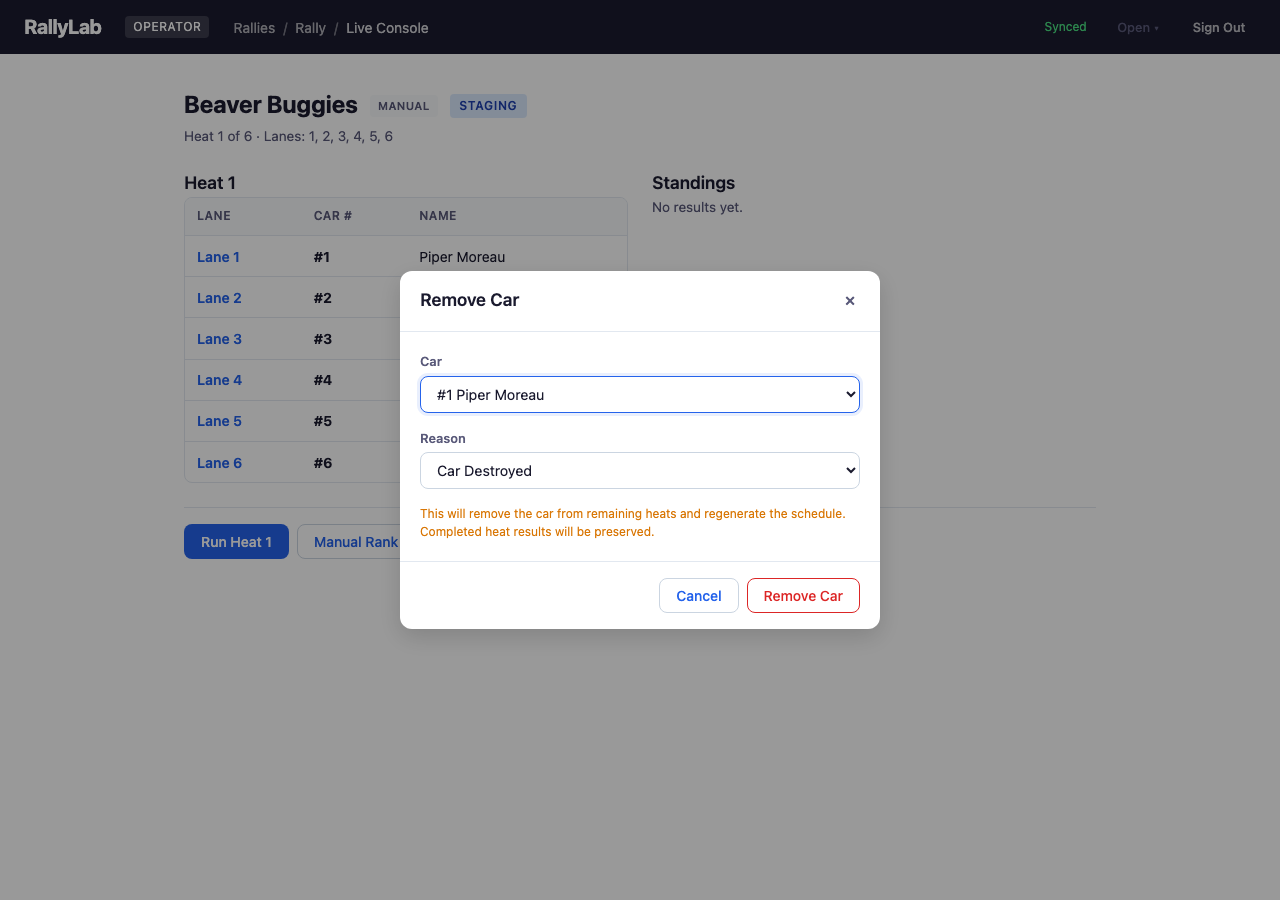Click the RallyLab logo
The height and width of the screenshot is (900, 1280).
pos(63,27)
